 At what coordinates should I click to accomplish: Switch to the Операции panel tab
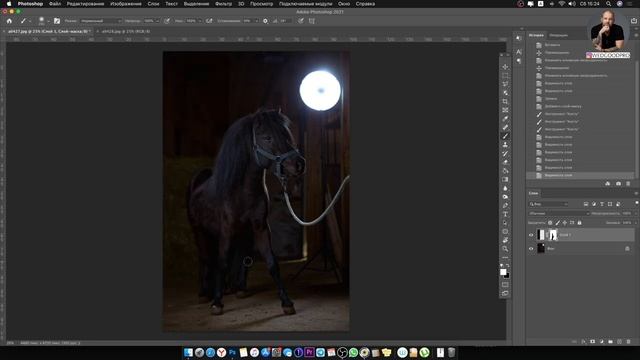point(558,36)
